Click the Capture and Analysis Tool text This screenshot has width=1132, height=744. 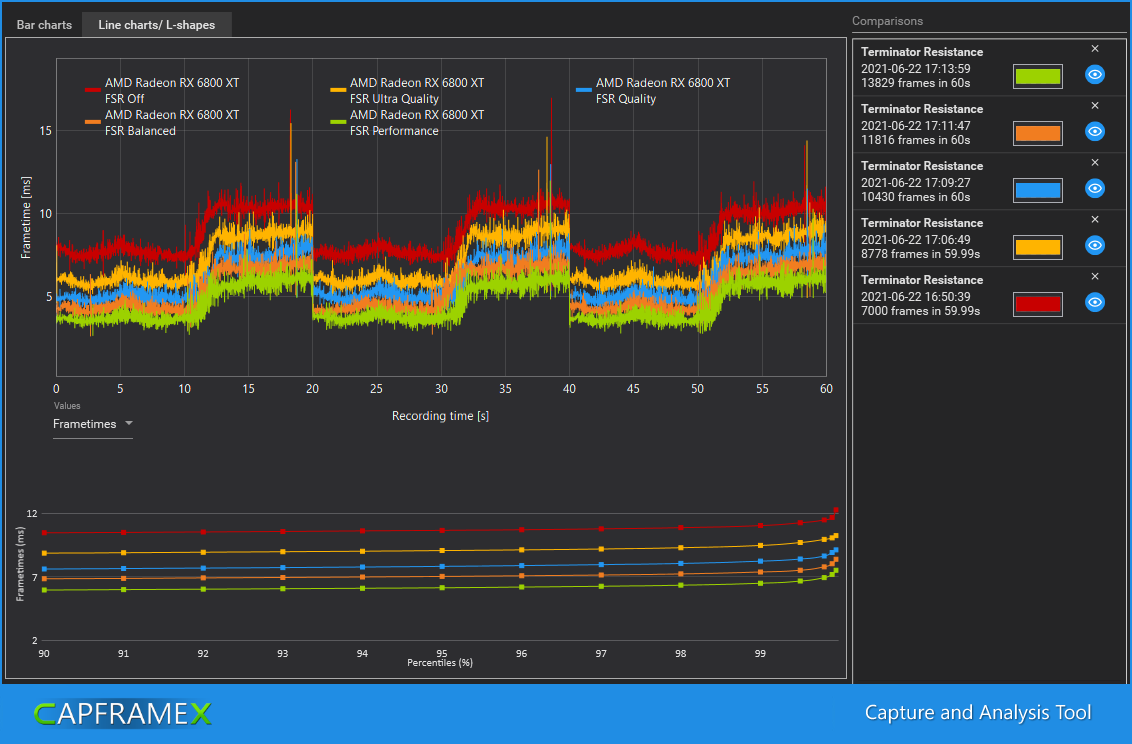click(x=978, y=713)
